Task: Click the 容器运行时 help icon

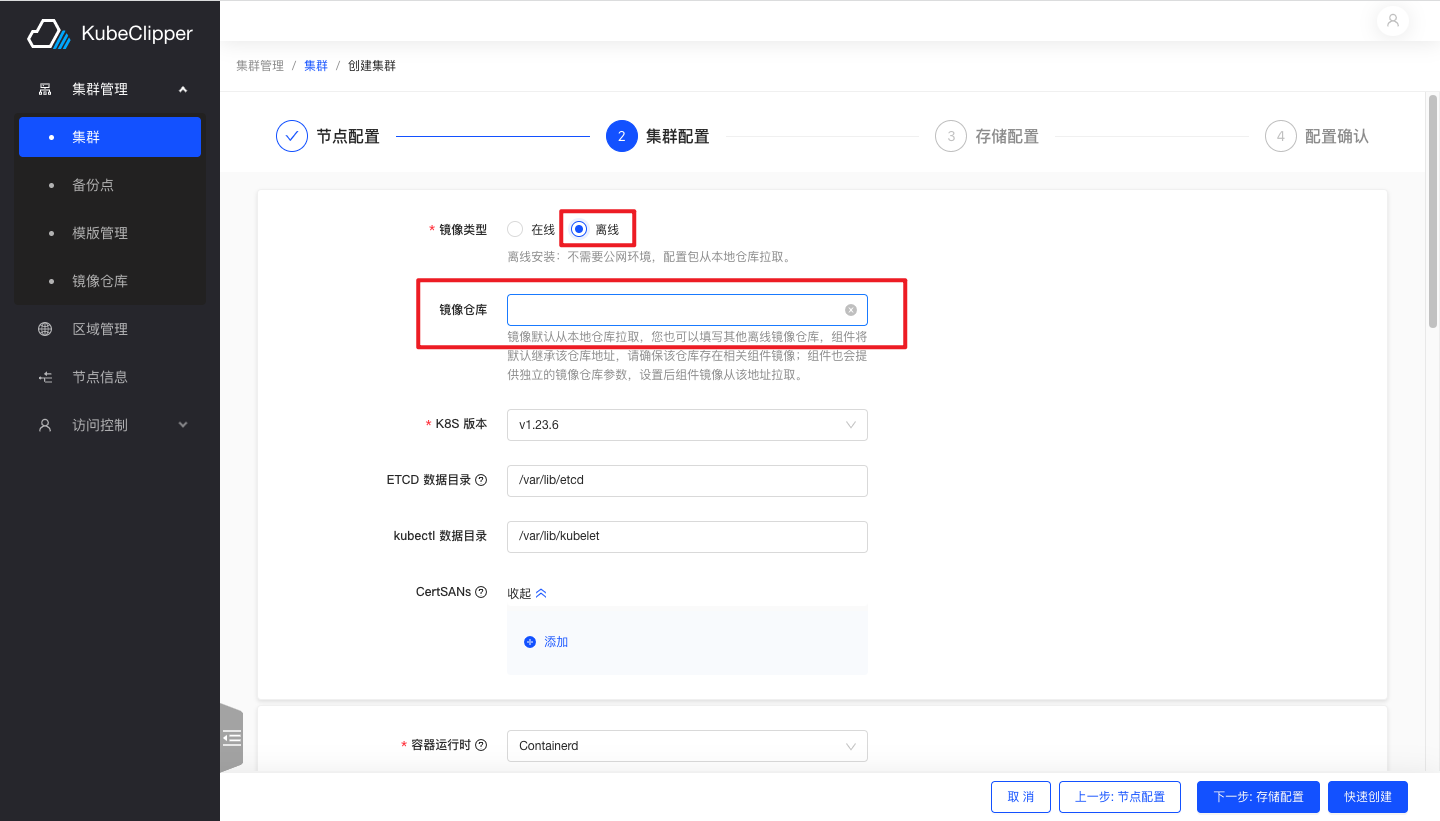Action: [482, 744]
